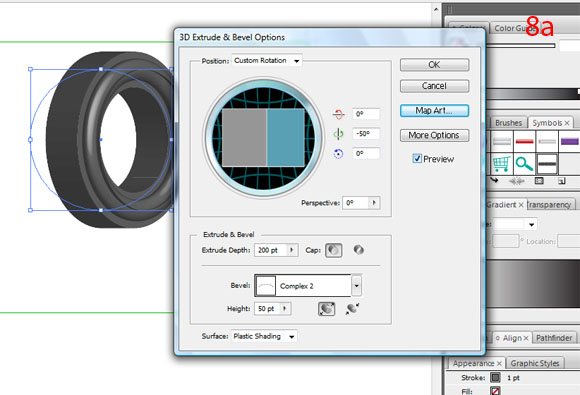
Task: Open the Graphic Styles tab
Action: pos(535,363)
